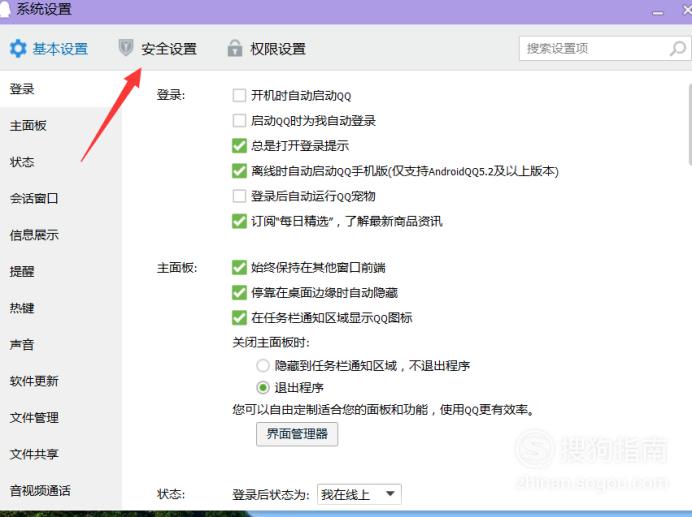
Task: Uncheck 始终保持在其他窗口前端
Action: pos(239,267)
